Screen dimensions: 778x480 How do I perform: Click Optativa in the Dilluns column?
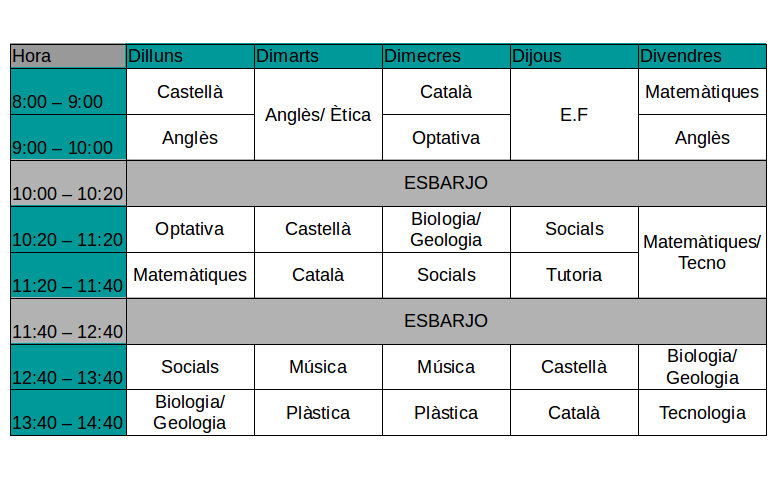pos(190,229)
